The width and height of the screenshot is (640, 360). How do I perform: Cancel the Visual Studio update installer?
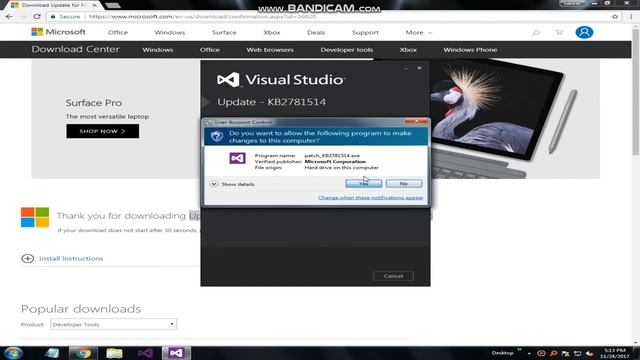click(393, 276)
